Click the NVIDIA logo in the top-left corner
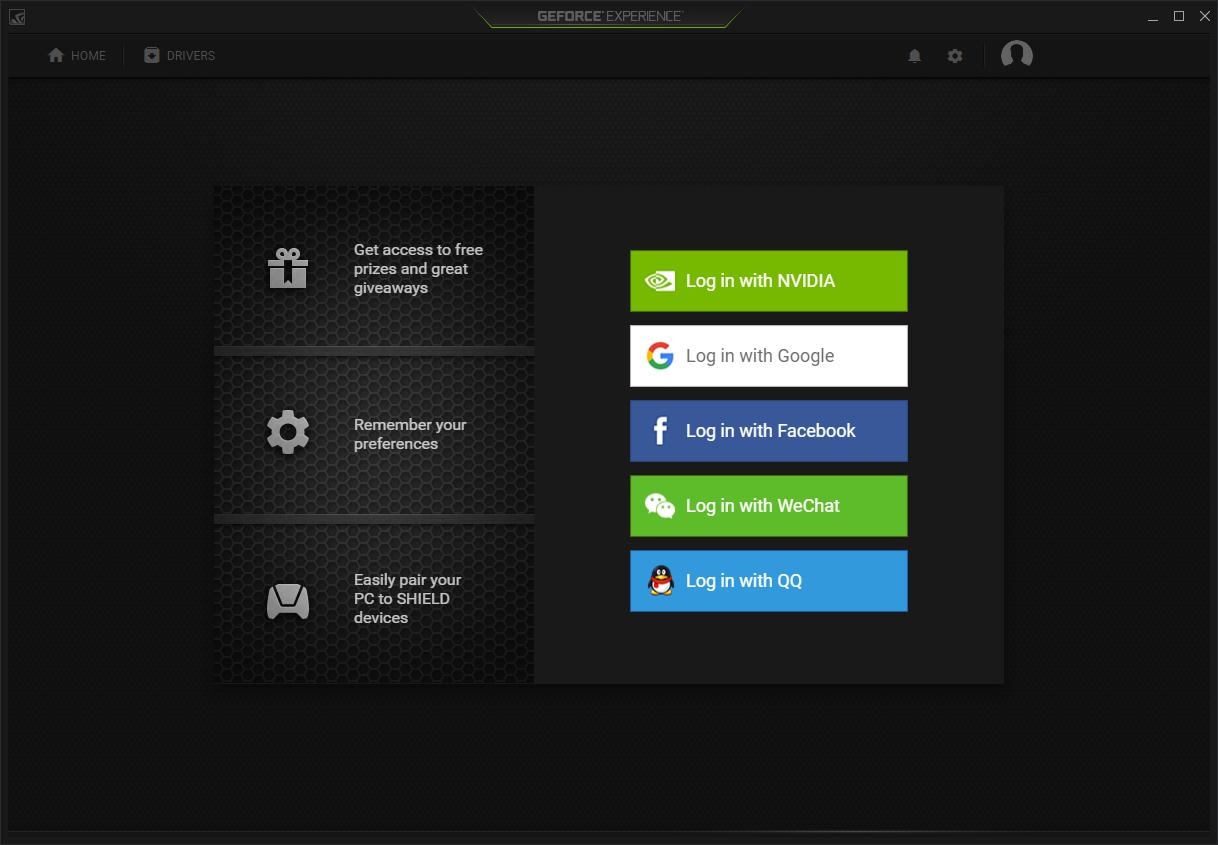1218x845 pixels. [16, 16]
